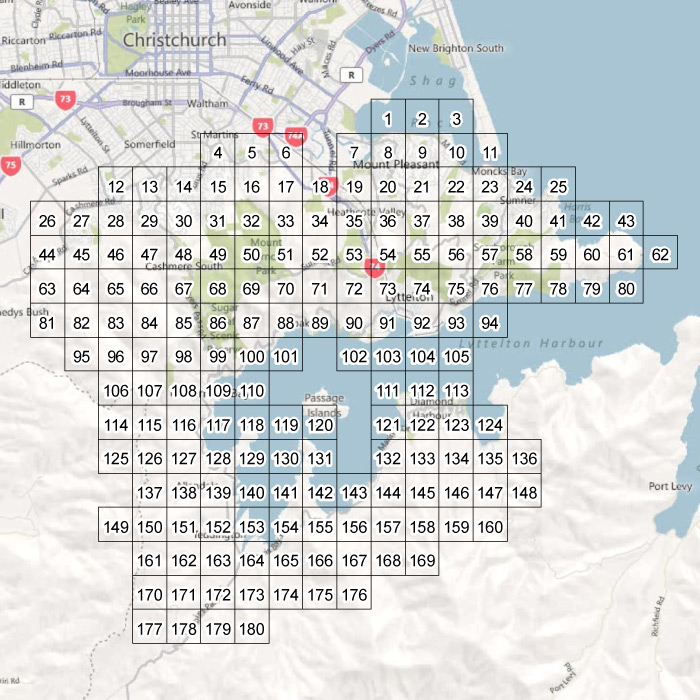Click the Moorhouse Ave label

pyautogui.click(x=158, y=73)
